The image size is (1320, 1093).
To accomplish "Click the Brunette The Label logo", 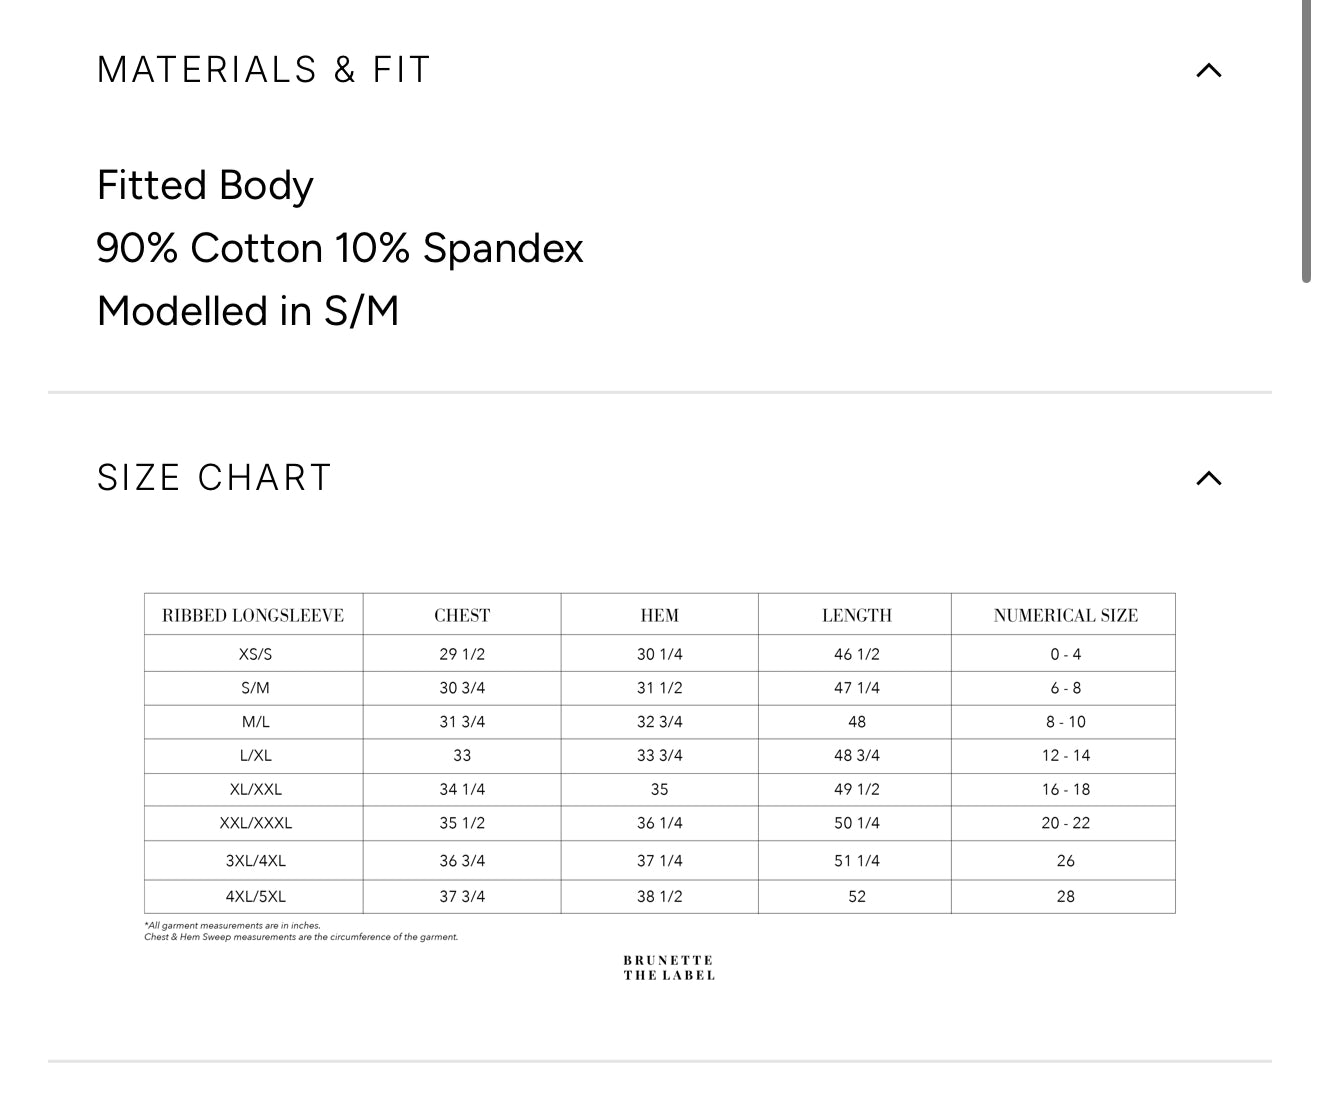I will 669,967.
